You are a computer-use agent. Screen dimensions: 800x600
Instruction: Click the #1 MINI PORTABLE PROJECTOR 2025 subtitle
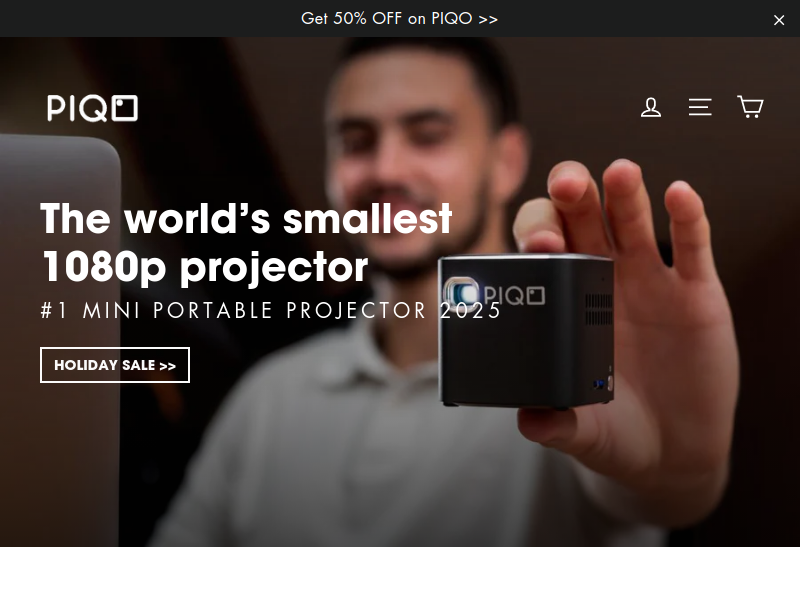pos(271,310)
